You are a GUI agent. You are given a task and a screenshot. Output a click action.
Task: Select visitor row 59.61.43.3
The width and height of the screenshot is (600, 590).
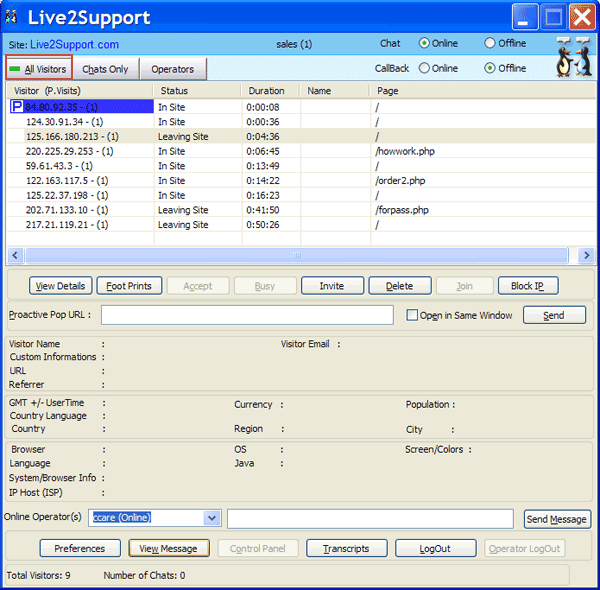point(302,166)
